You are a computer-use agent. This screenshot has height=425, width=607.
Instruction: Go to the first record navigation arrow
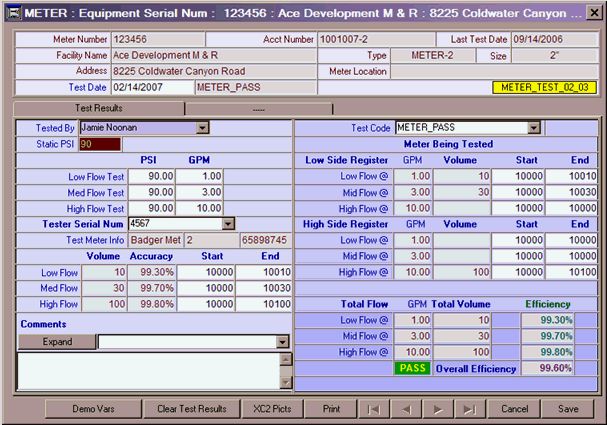(x=372, y=409)
